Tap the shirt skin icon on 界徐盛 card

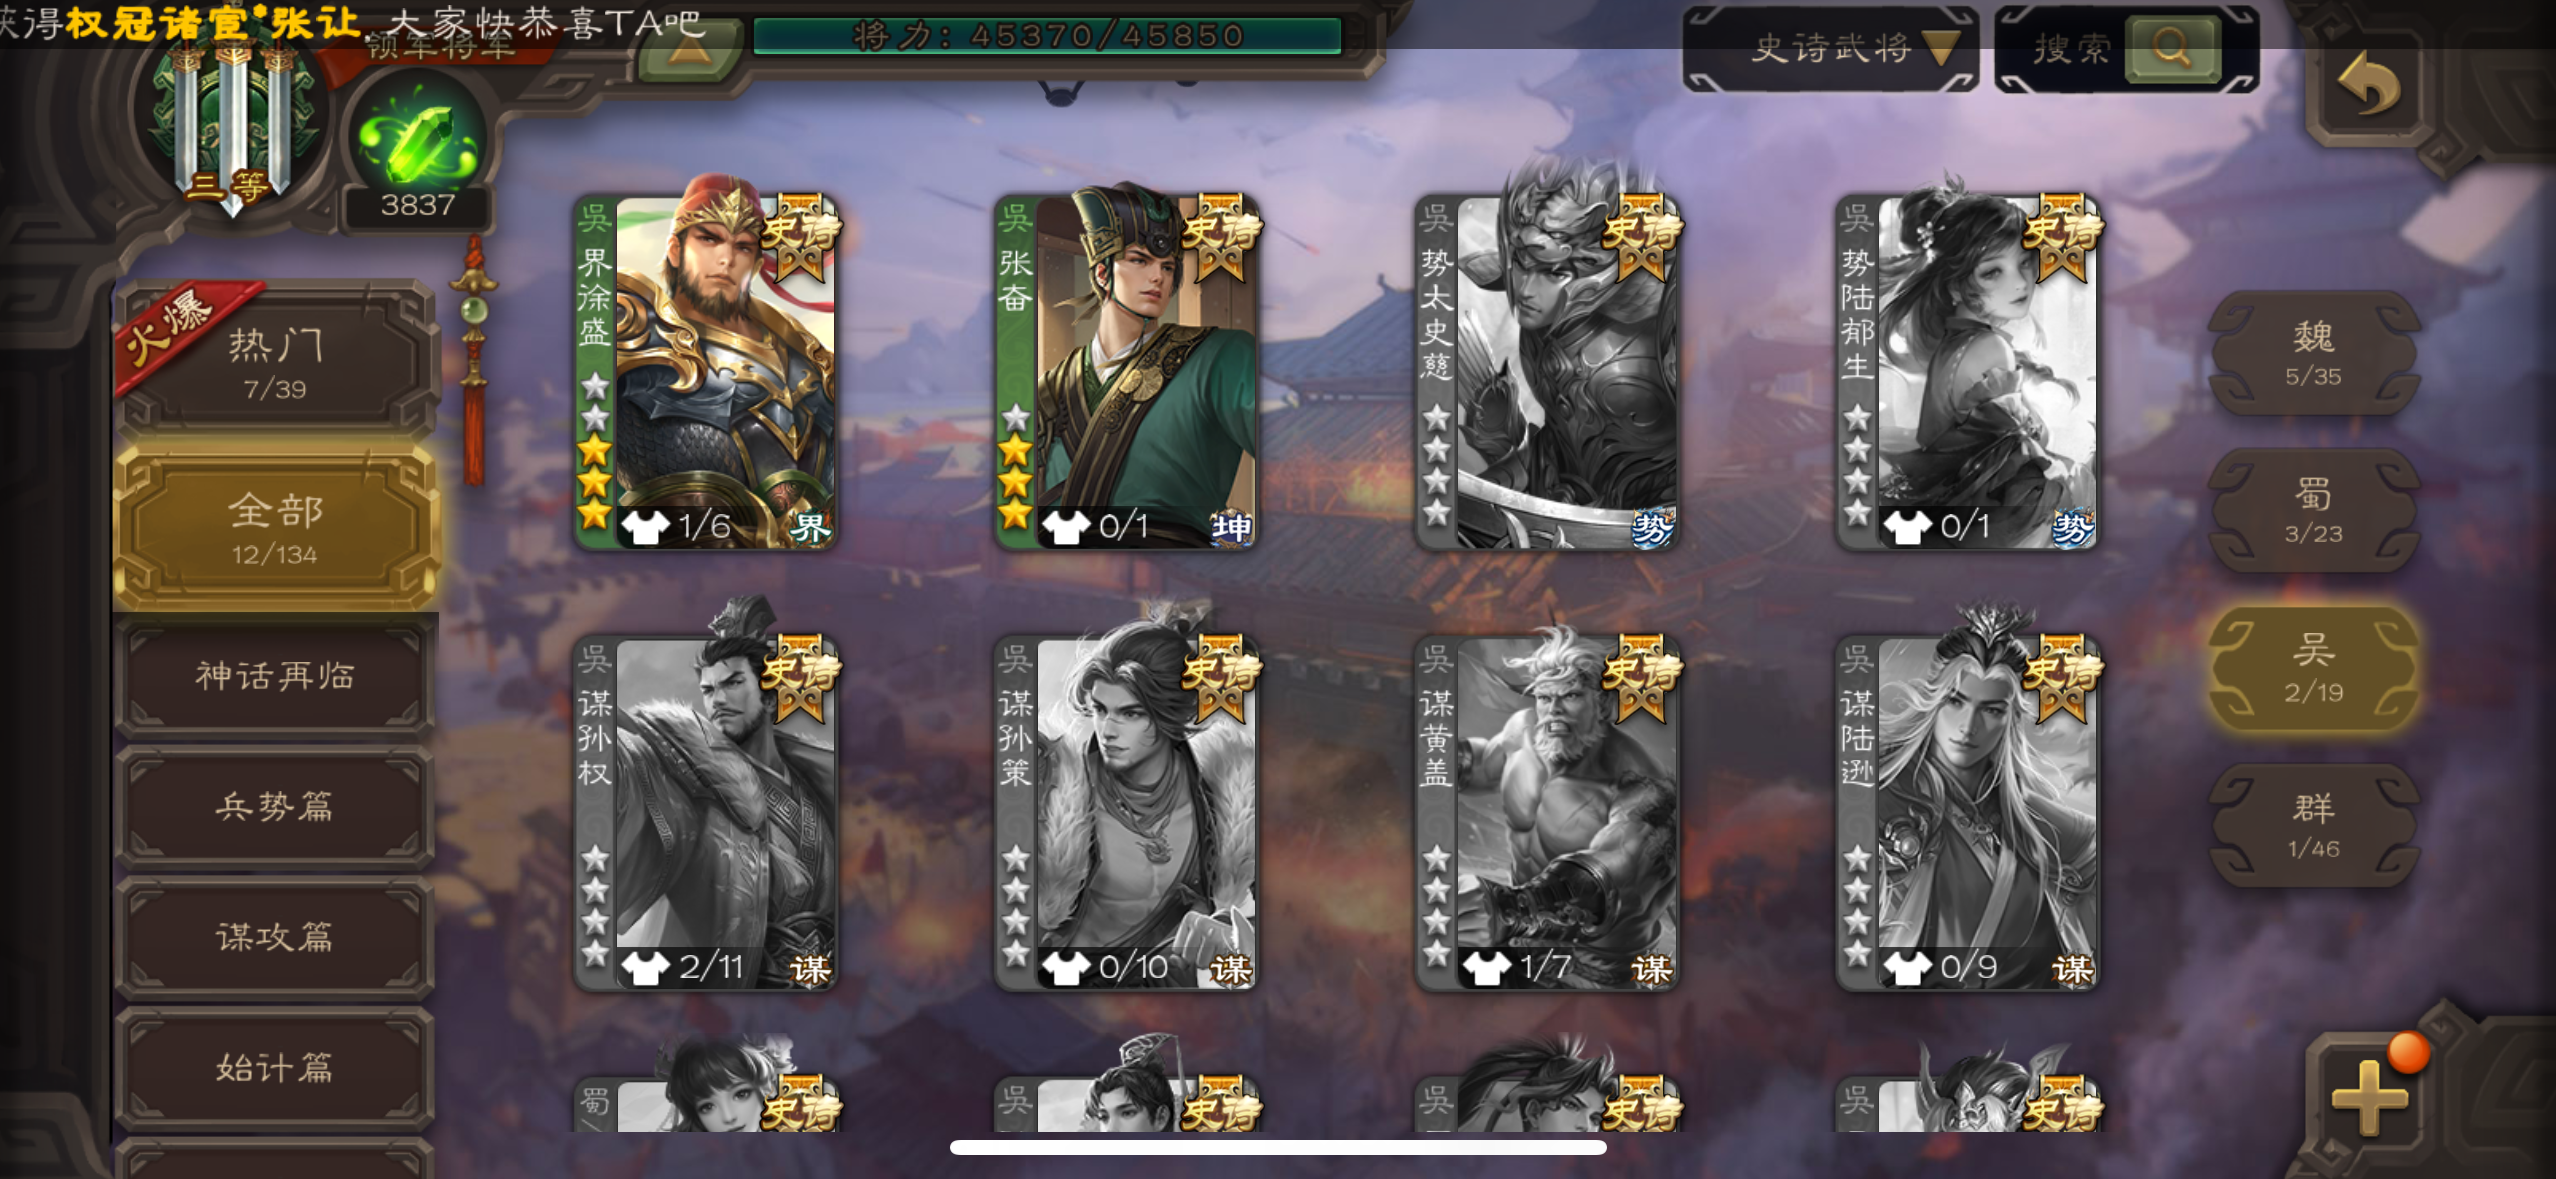pos(645,526)
